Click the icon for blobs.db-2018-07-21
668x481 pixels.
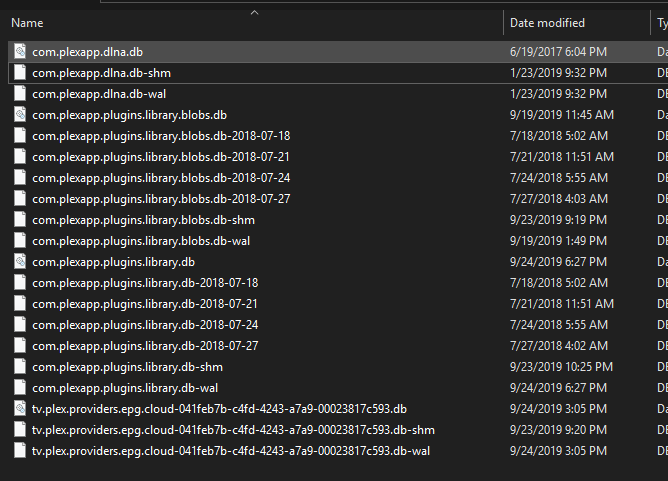point(20,156)
